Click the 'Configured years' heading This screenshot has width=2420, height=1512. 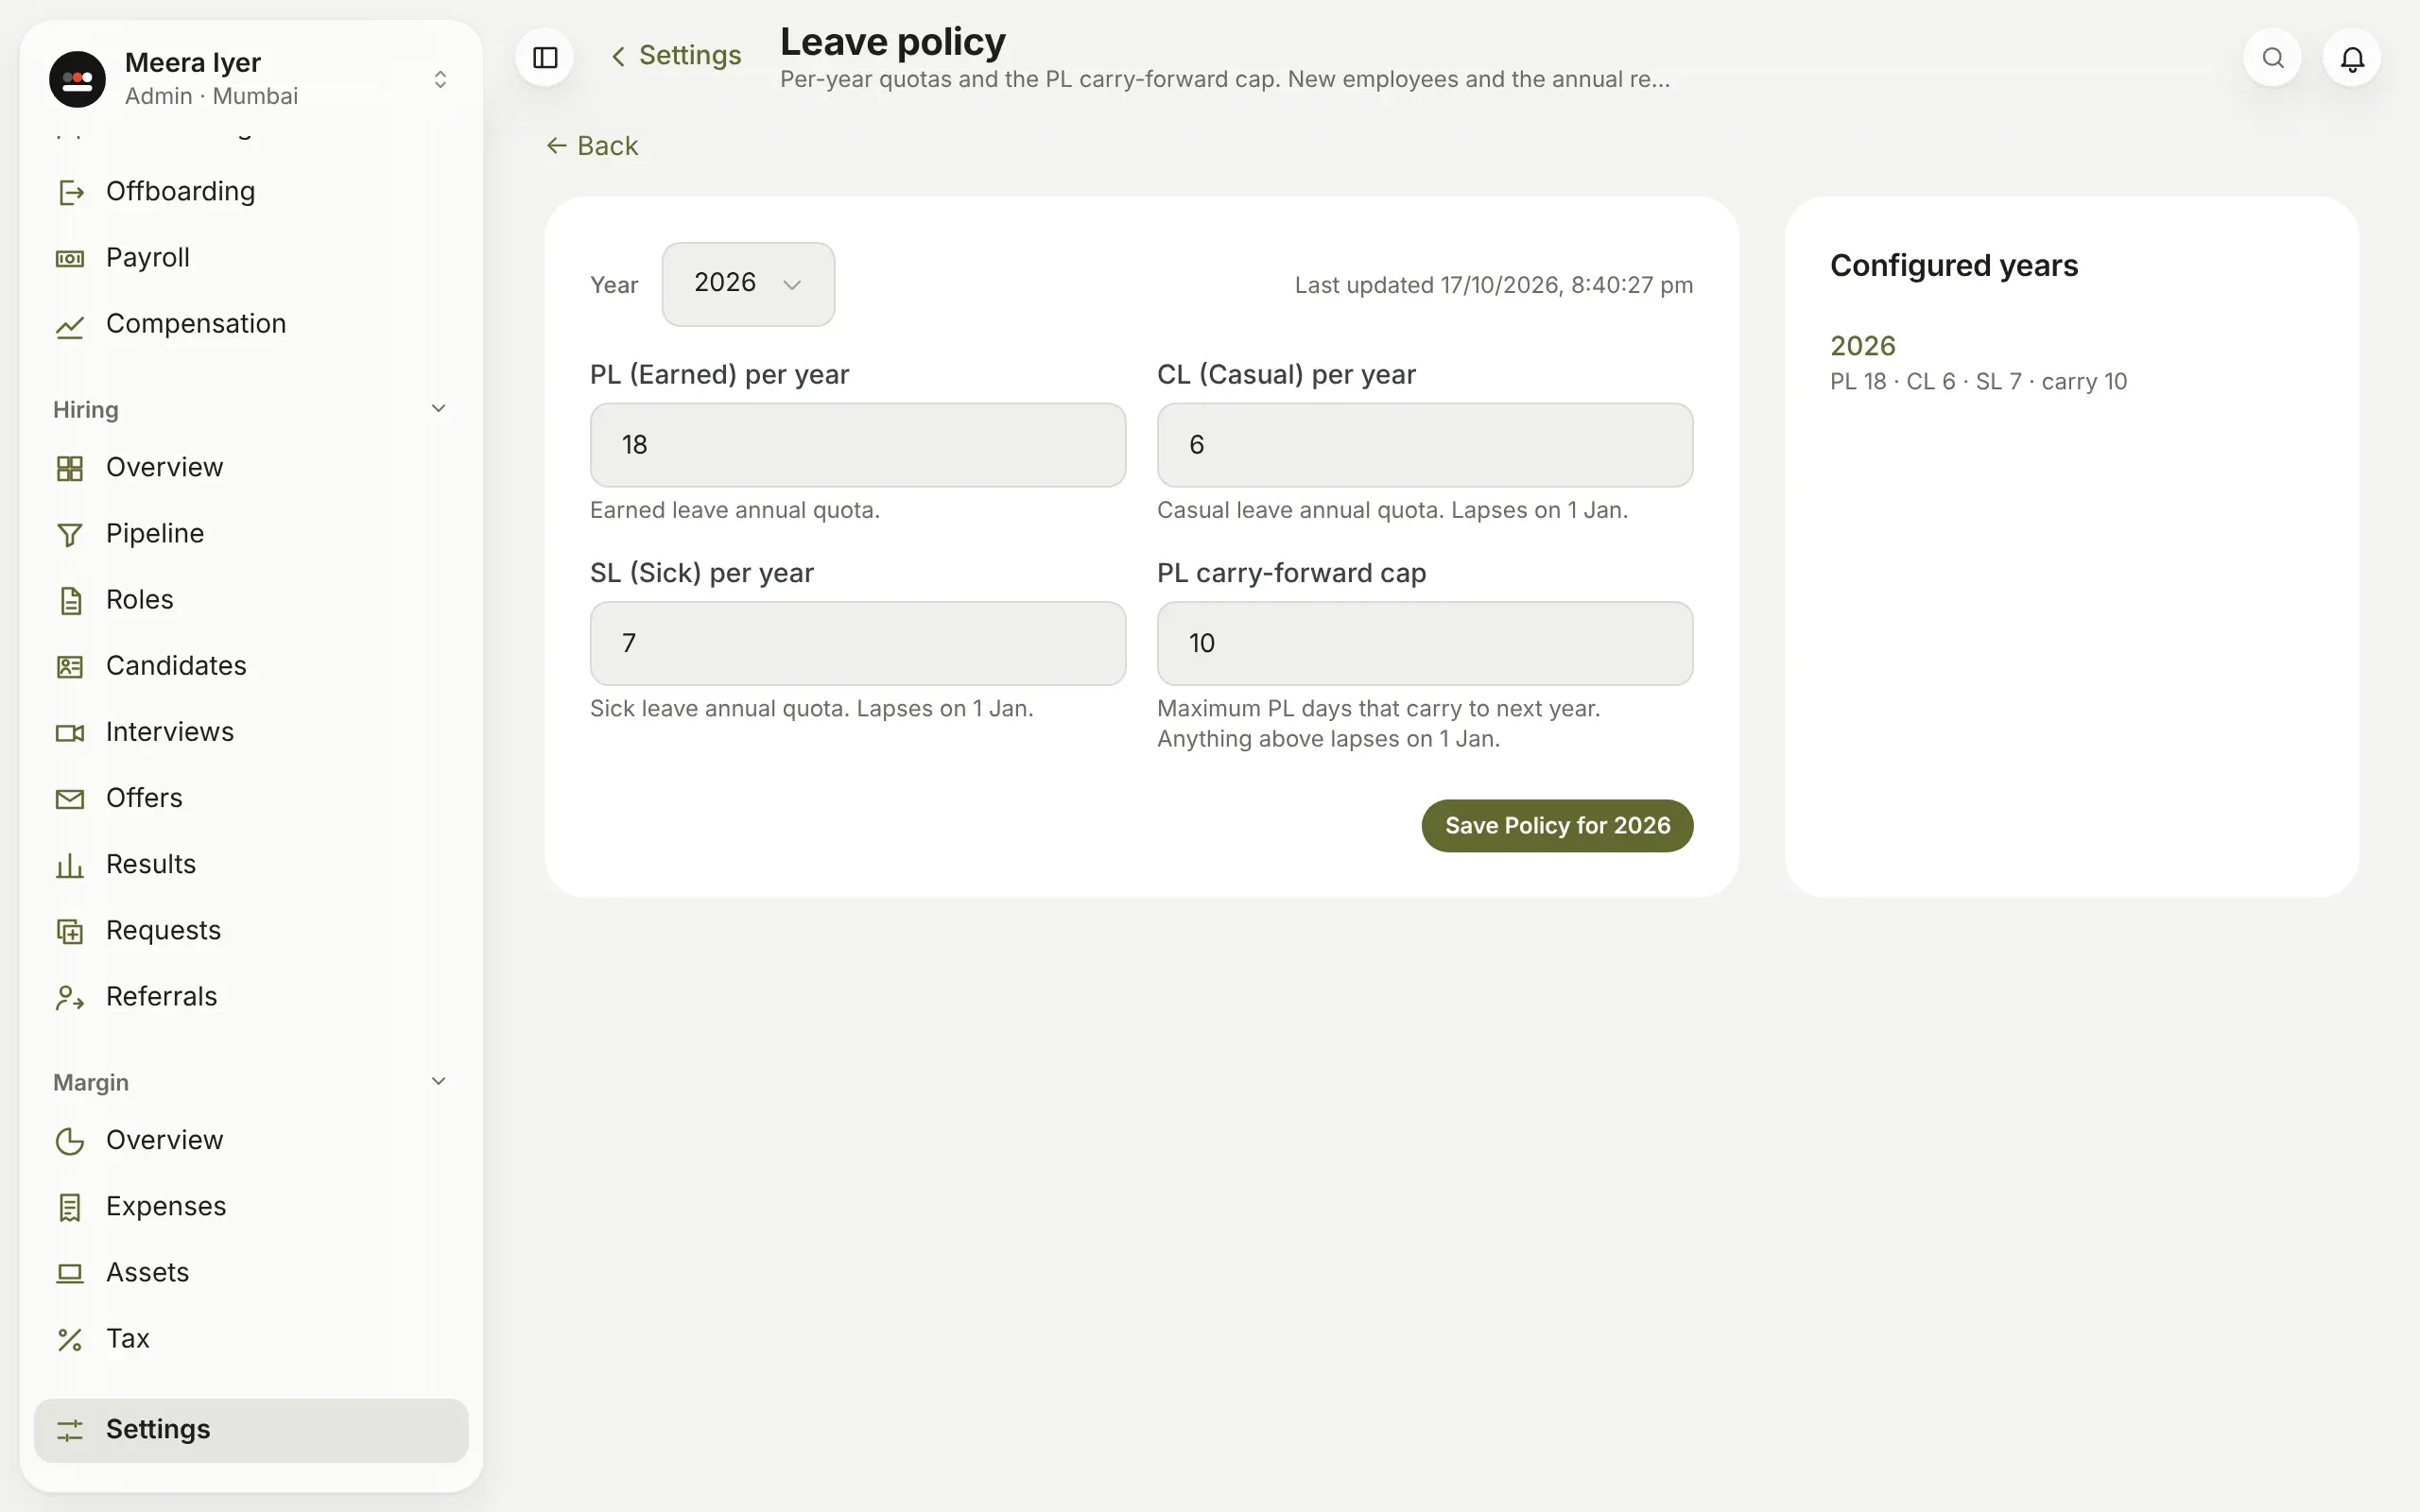1954,266
